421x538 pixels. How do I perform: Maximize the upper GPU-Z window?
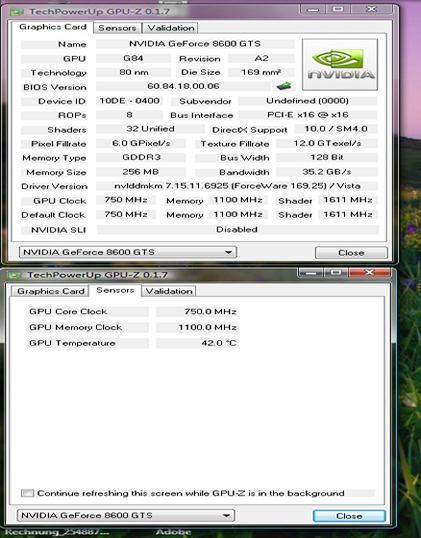[x=338, y=9]
